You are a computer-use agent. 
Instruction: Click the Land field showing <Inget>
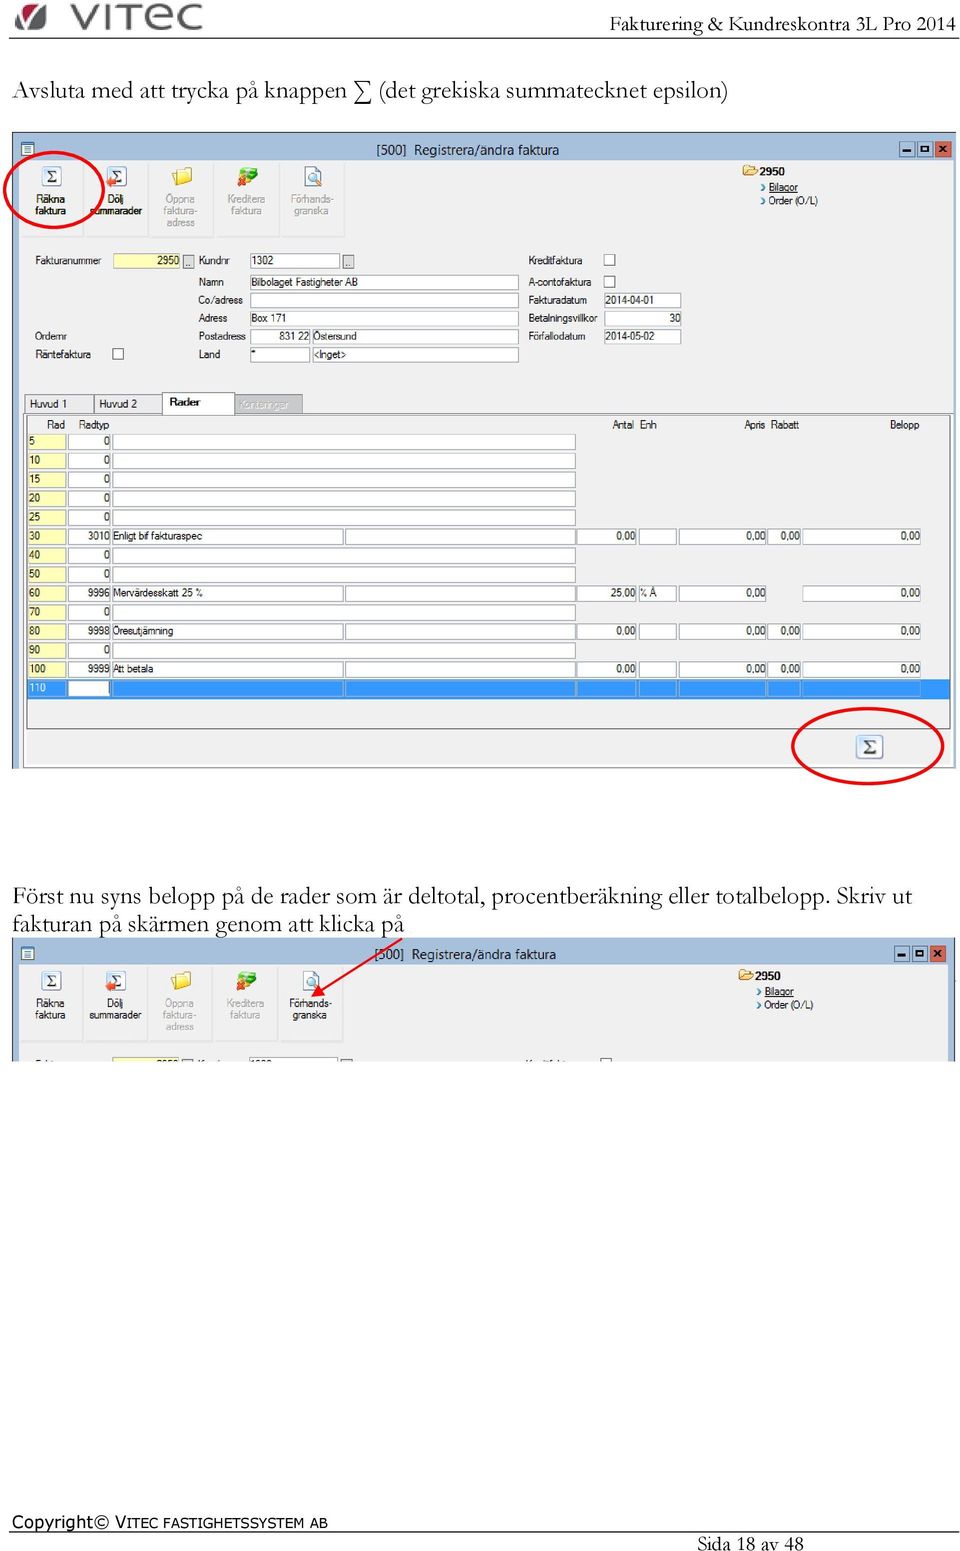click(415, 354)
